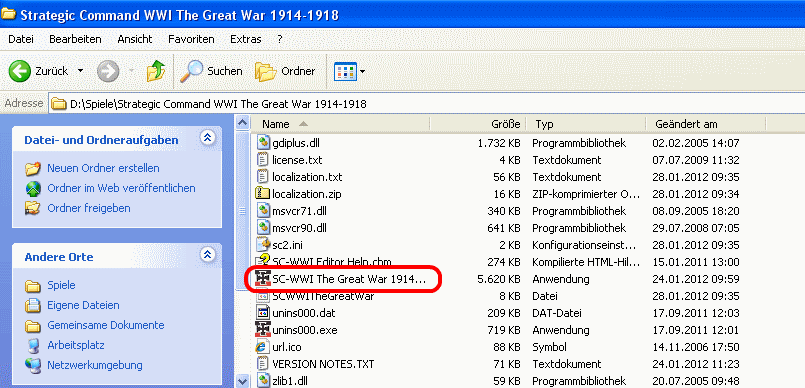Select the unins000.exe uninstaller icon
The image size is (805, 388).
(263, 329)
